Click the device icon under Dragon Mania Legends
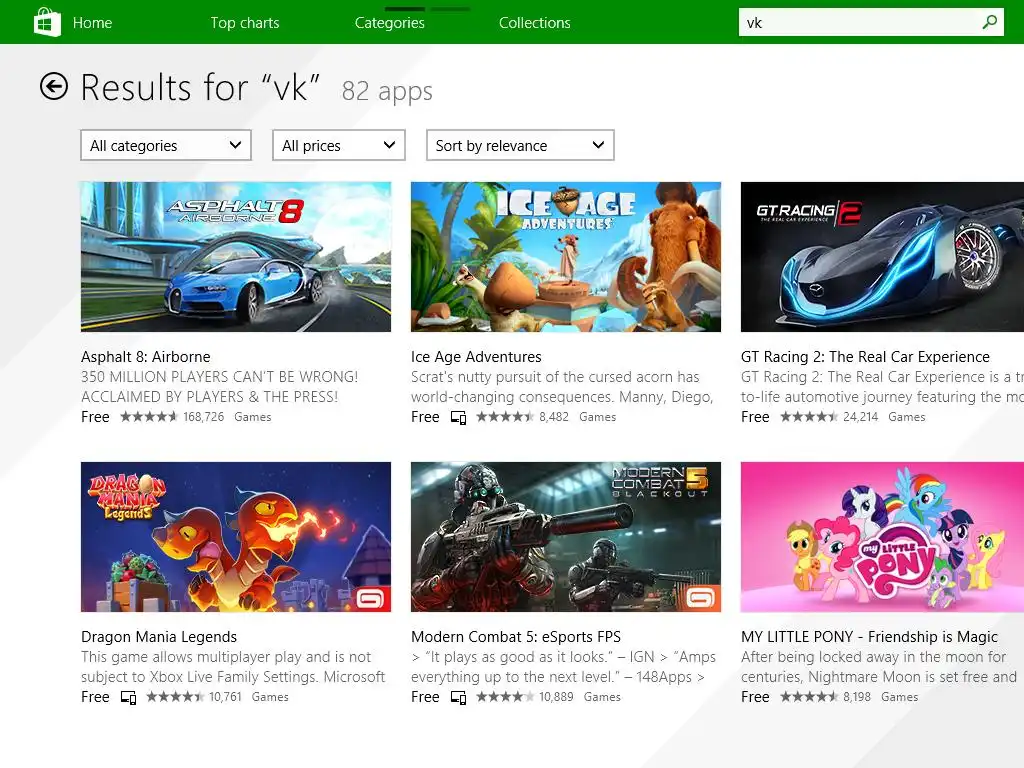Screen dimensions: 1024x768 pyautogui.click(x=129, y=697)
